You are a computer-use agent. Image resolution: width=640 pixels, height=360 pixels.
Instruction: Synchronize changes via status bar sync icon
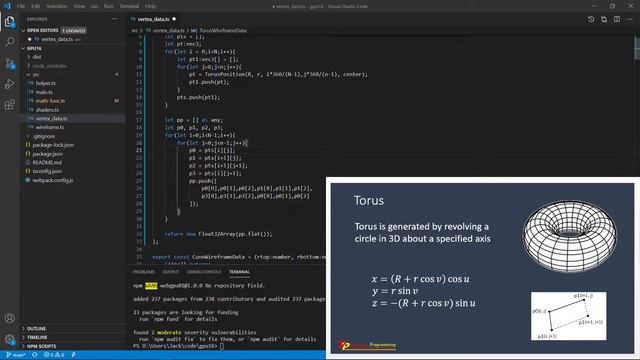(x=35, y=355)
